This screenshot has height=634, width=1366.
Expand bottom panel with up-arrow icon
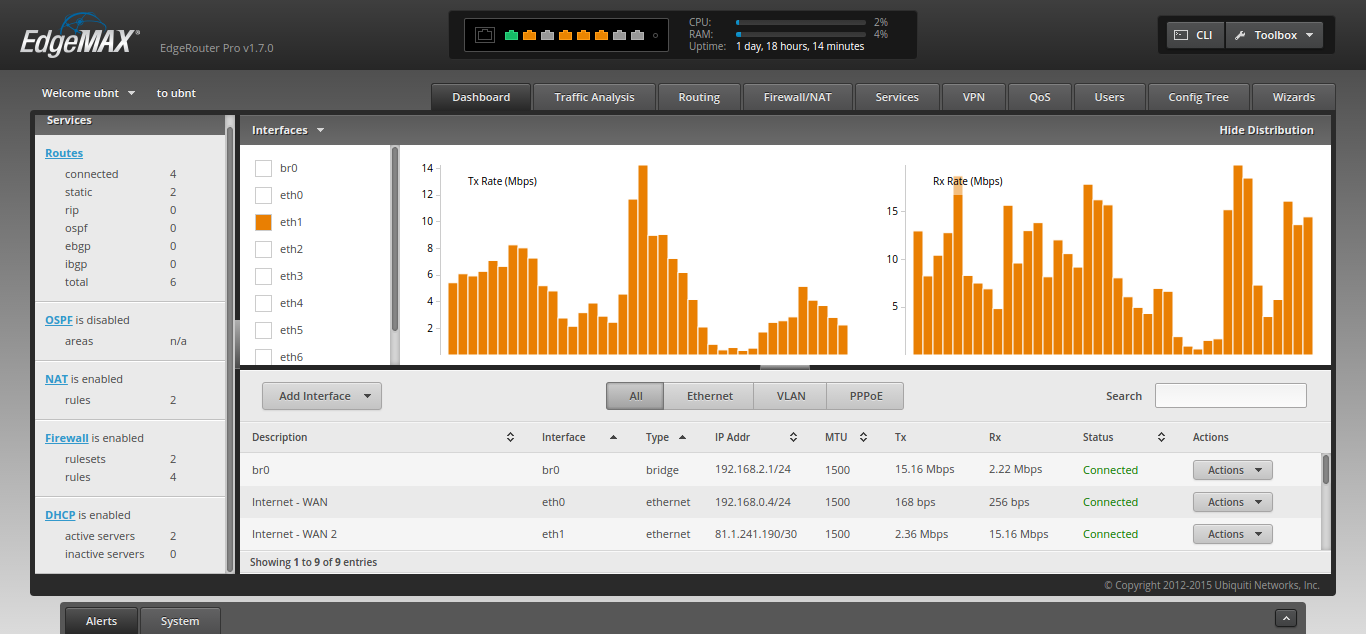(x=1287, y=618)
